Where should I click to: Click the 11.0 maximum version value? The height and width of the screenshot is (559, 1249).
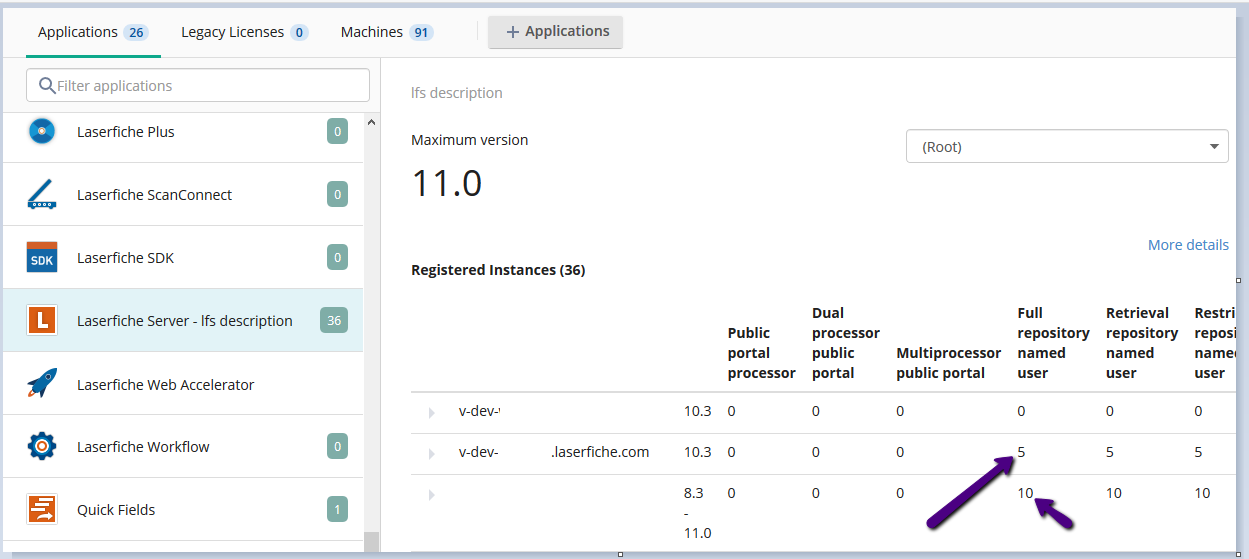point(447,183)
